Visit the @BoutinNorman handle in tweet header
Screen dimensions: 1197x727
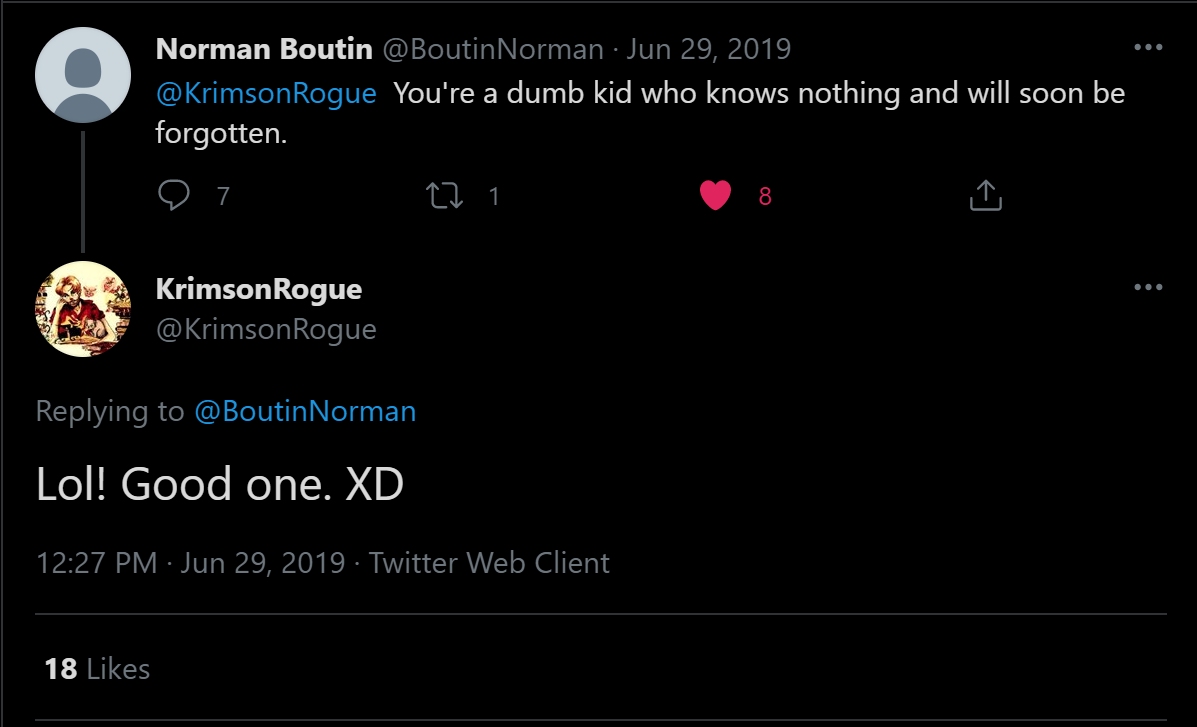click(x=493, y=49)
